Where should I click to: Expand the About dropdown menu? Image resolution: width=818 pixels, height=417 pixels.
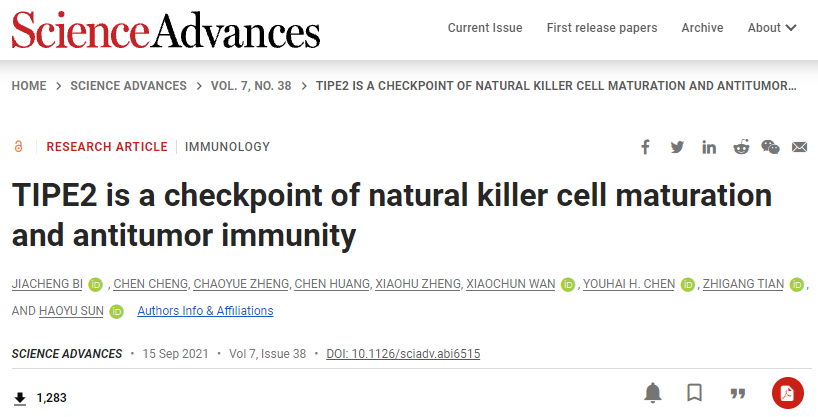point(772,28)
